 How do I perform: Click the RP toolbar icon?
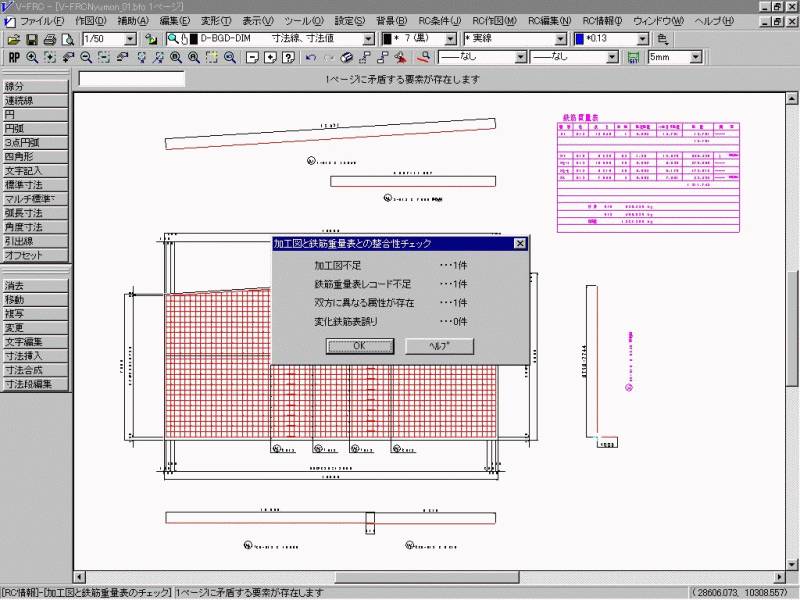[14, 57]
